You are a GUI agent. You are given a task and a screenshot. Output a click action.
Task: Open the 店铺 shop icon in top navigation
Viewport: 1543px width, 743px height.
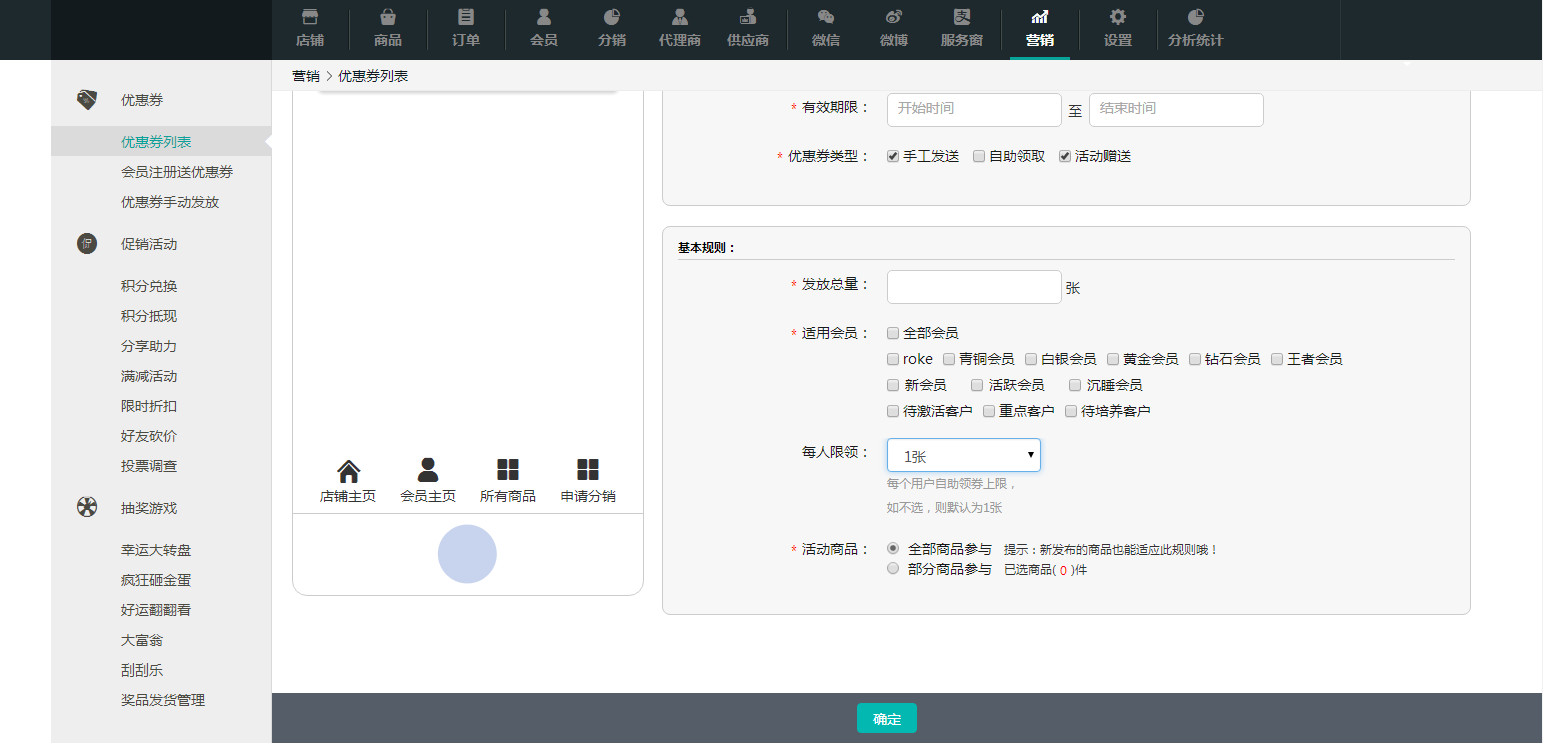310,18
